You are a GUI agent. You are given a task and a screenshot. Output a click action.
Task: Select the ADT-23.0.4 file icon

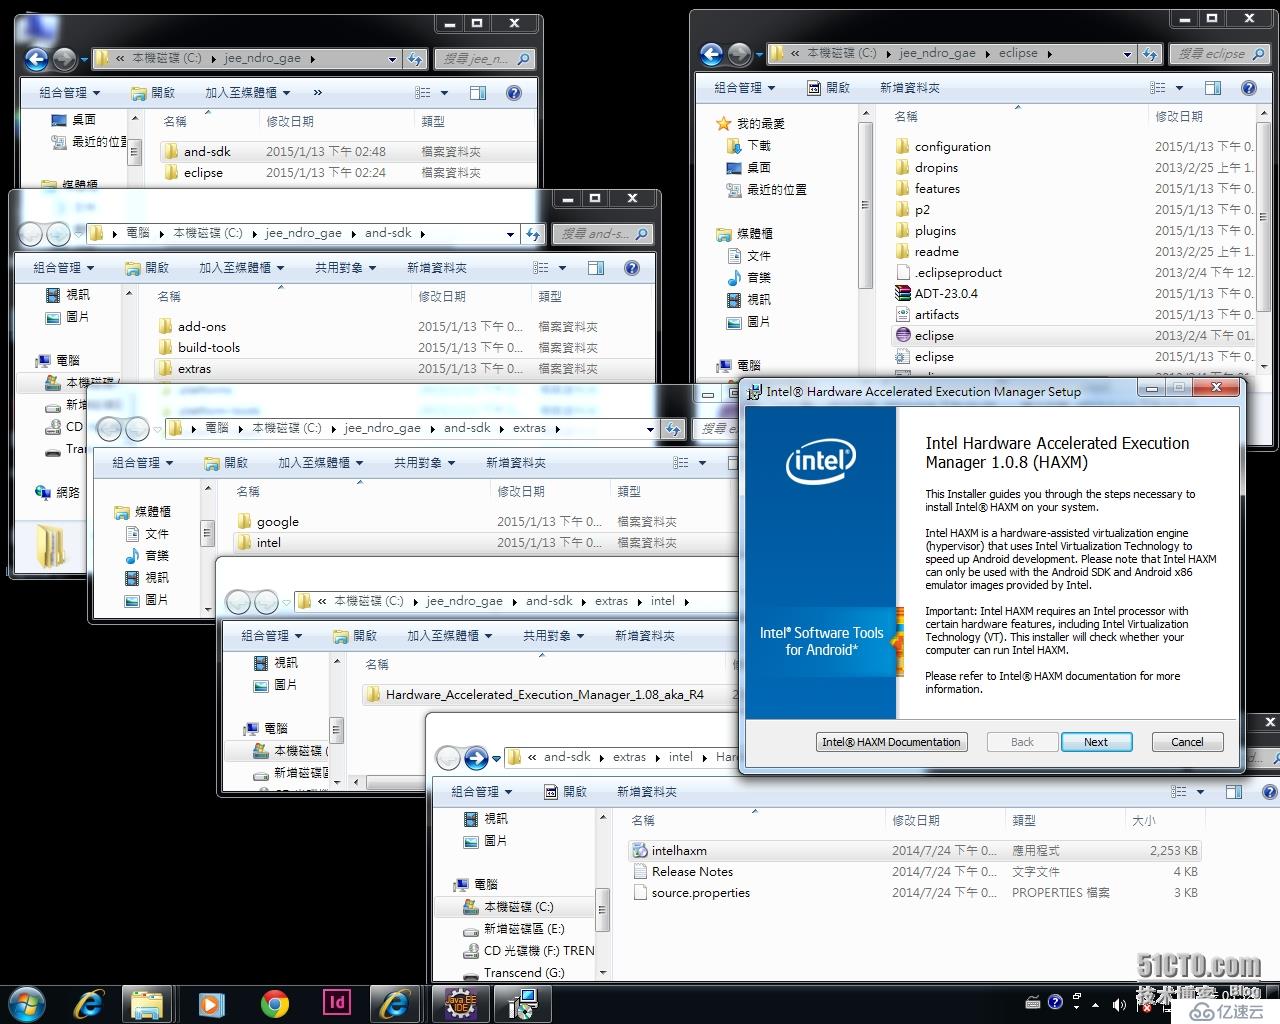point(903,294)
